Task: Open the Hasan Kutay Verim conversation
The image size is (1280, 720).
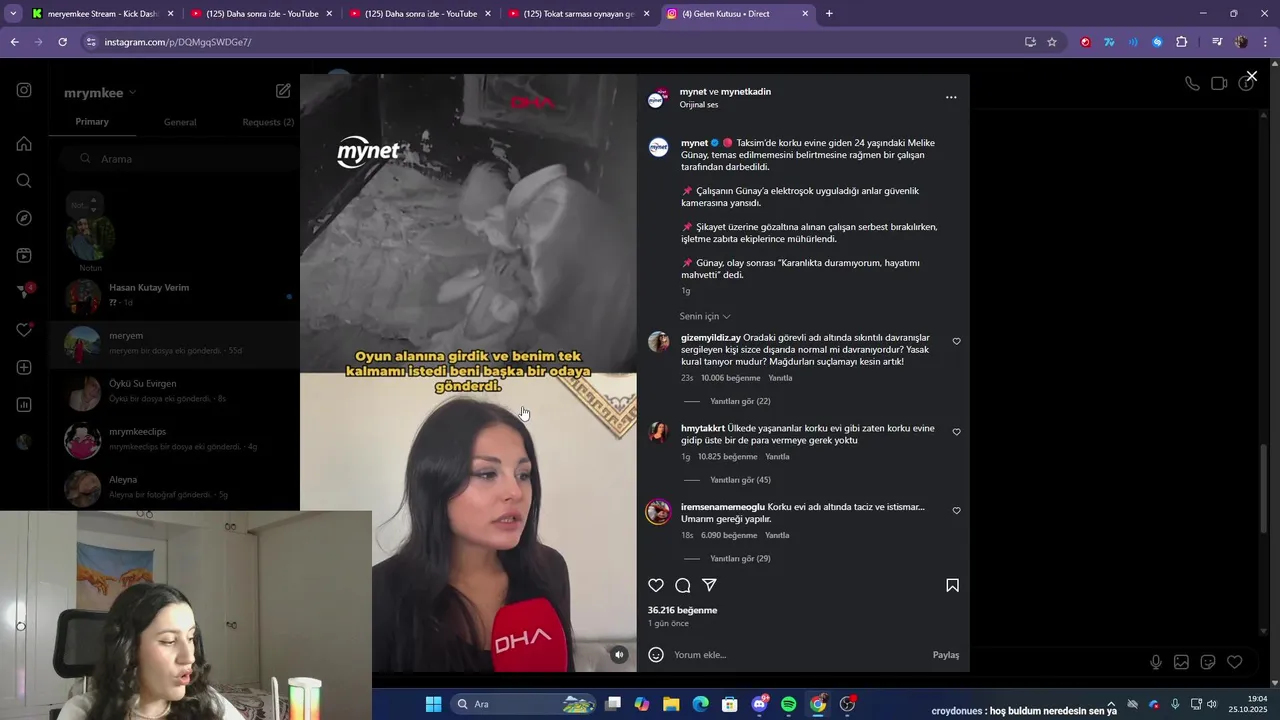Action: point(175,295)
